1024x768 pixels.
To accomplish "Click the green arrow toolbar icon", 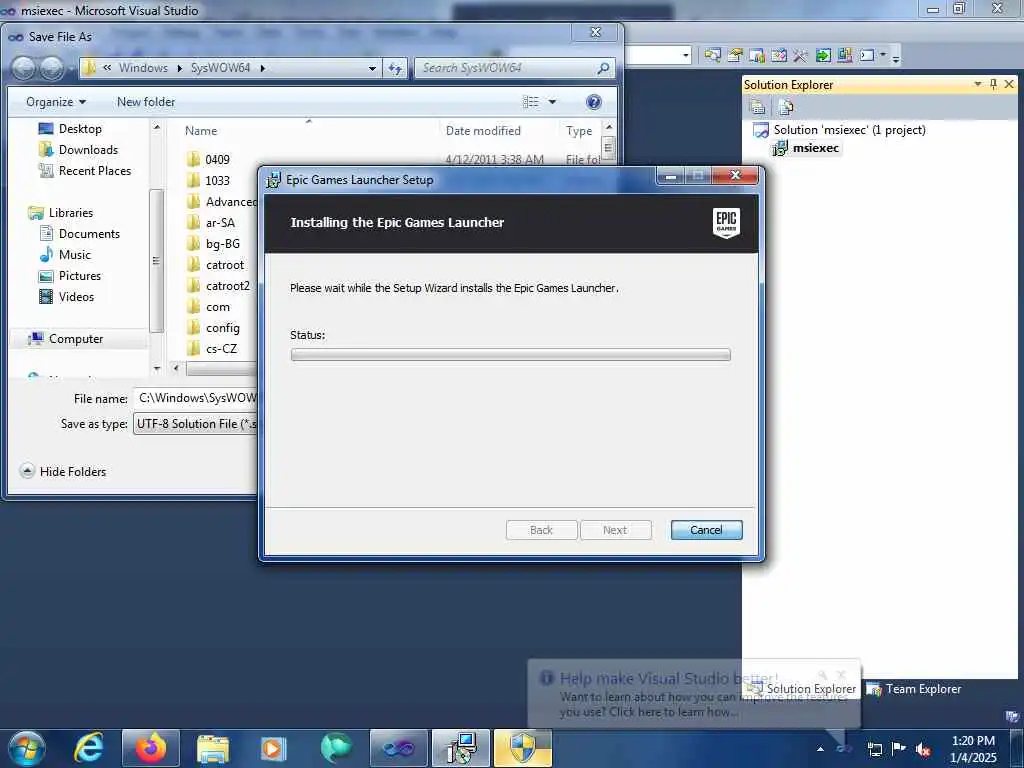I will tap(823, 56).
